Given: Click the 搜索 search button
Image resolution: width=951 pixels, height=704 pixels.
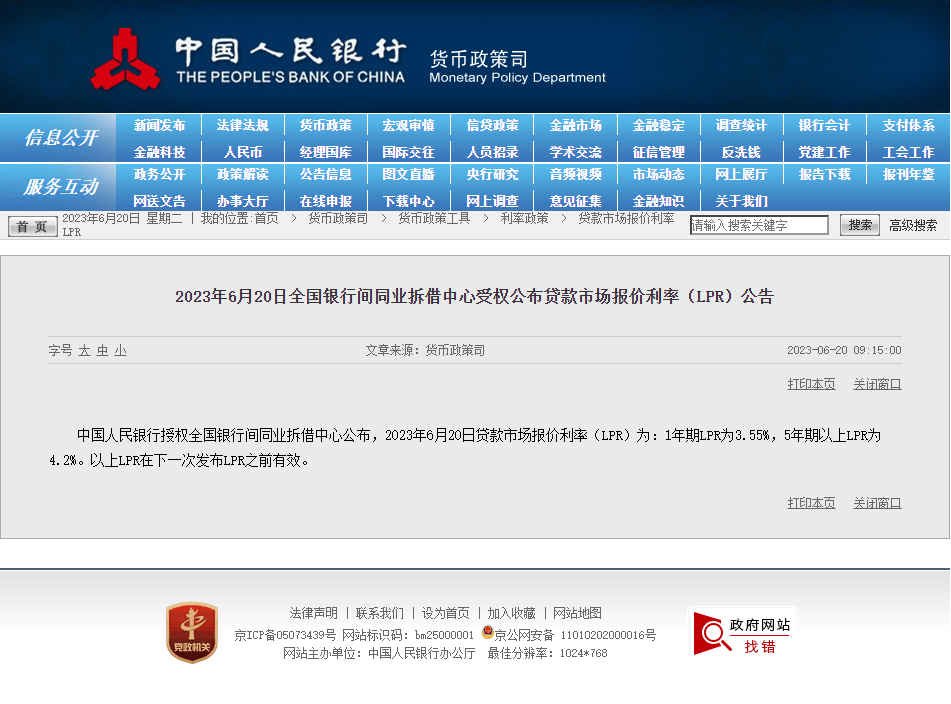Looking at the screenshot, I should coord(860,226).
